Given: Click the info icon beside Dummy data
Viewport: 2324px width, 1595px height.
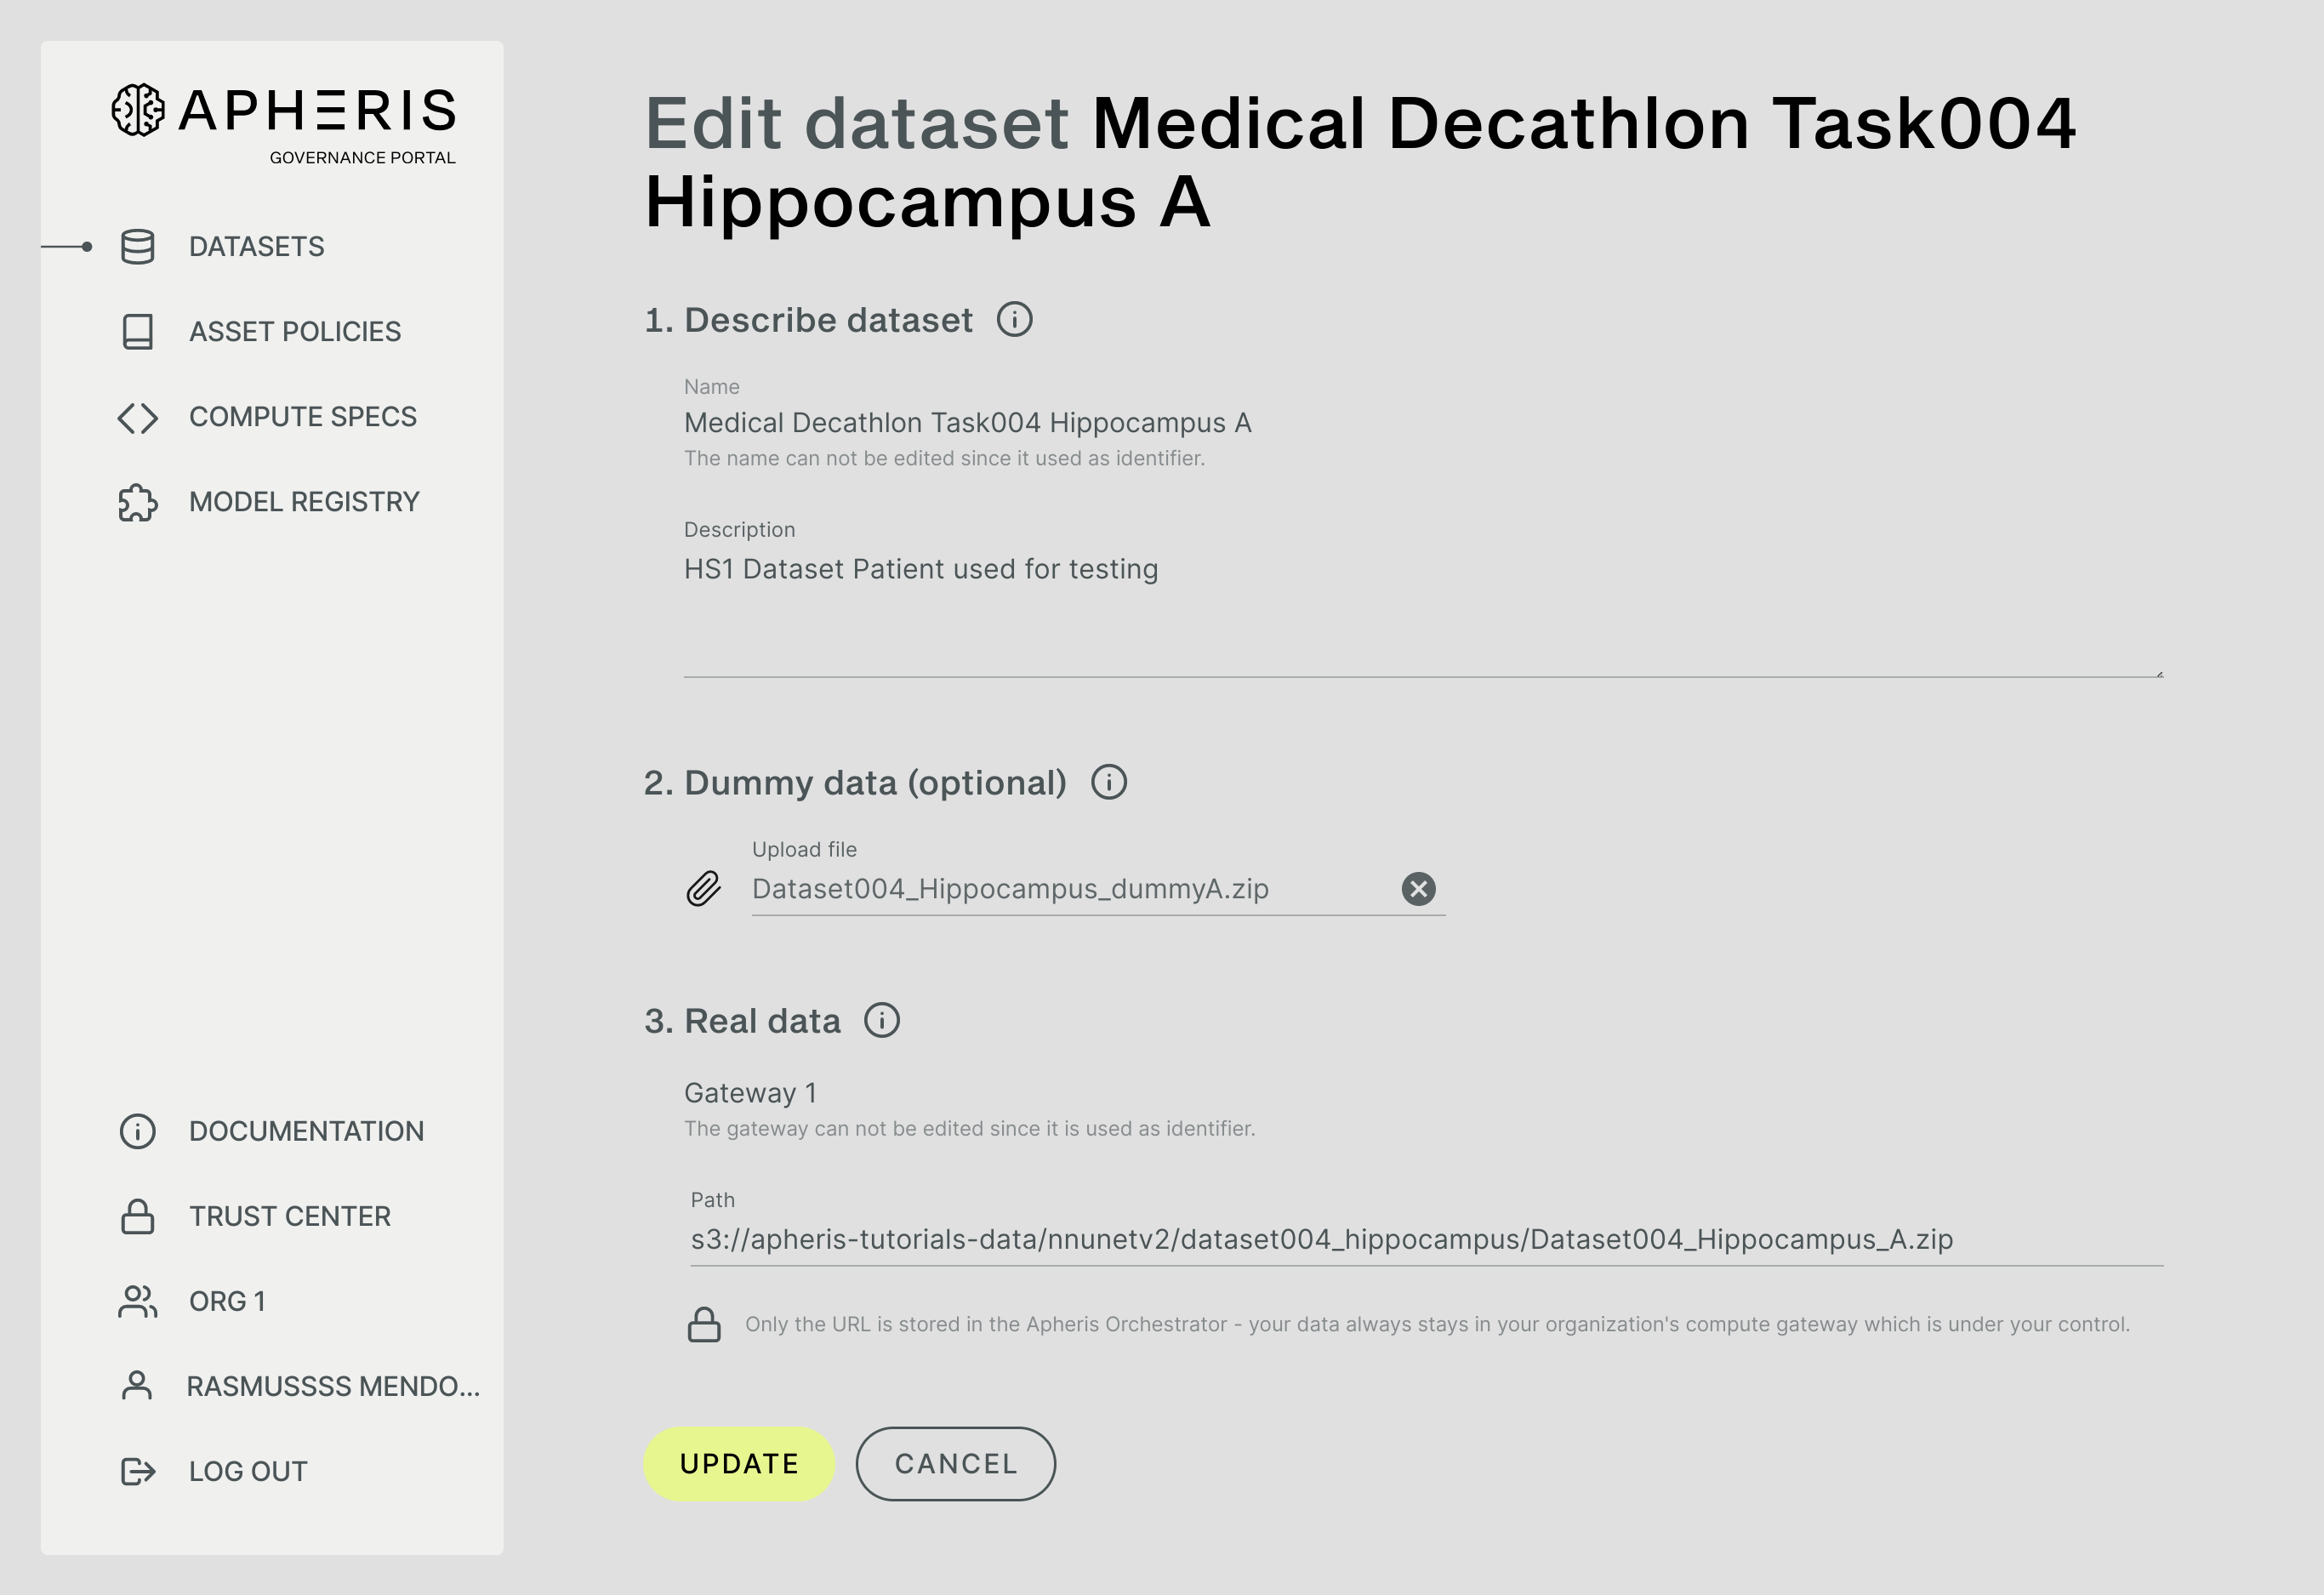Looking at the screenshot, I should click(1110, 783).
